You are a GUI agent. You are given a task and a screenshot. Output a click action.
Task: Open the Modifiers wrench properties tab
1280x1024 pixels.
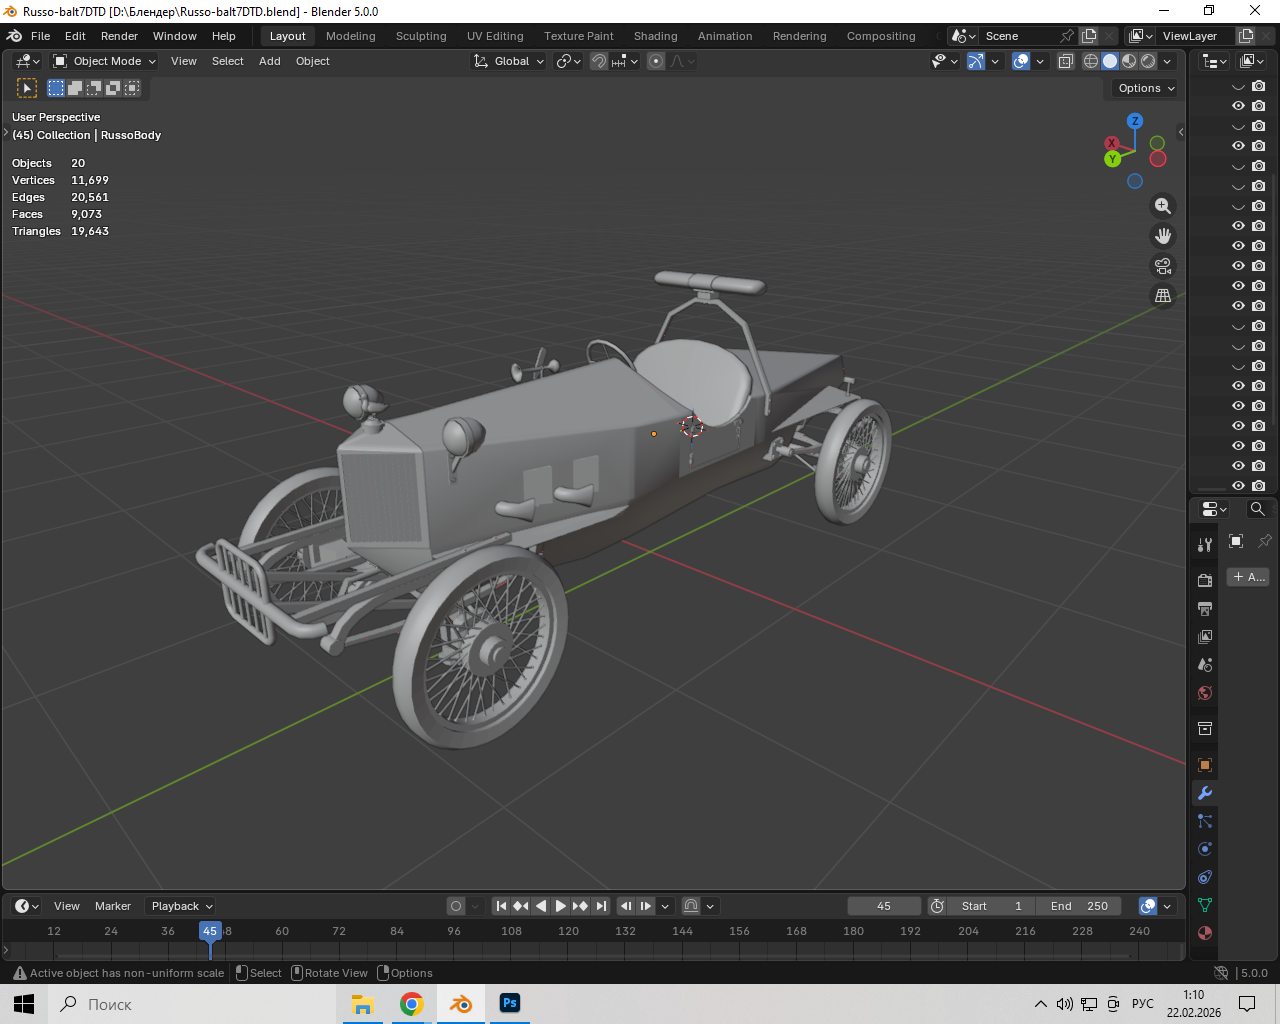click(x=1205, y=793)
